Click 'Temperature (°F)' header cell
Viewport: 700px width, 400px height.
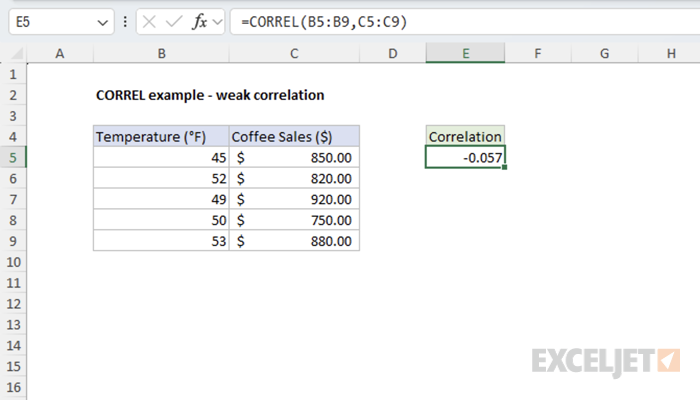pyautogui.click(x=161, y=137)
